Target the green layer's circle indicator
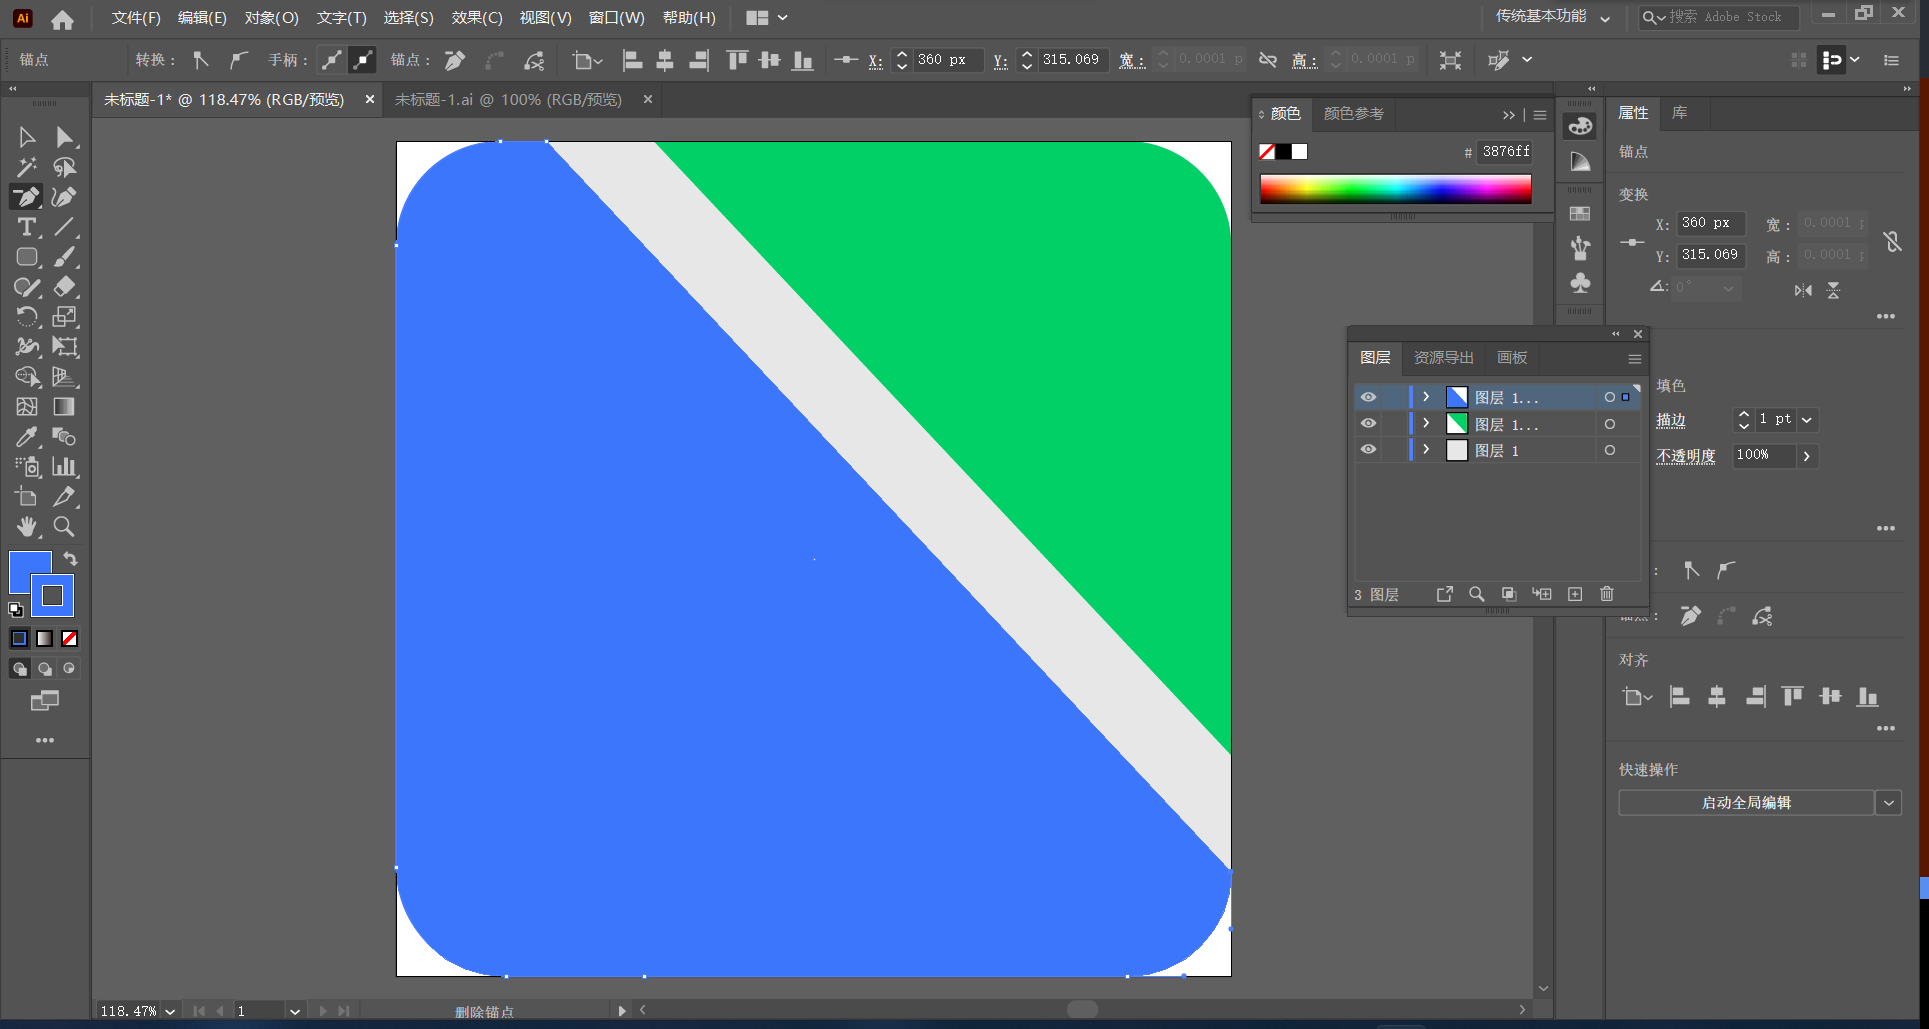The height and width of the screenshot is (1029, 1929). pos(1609,424)
